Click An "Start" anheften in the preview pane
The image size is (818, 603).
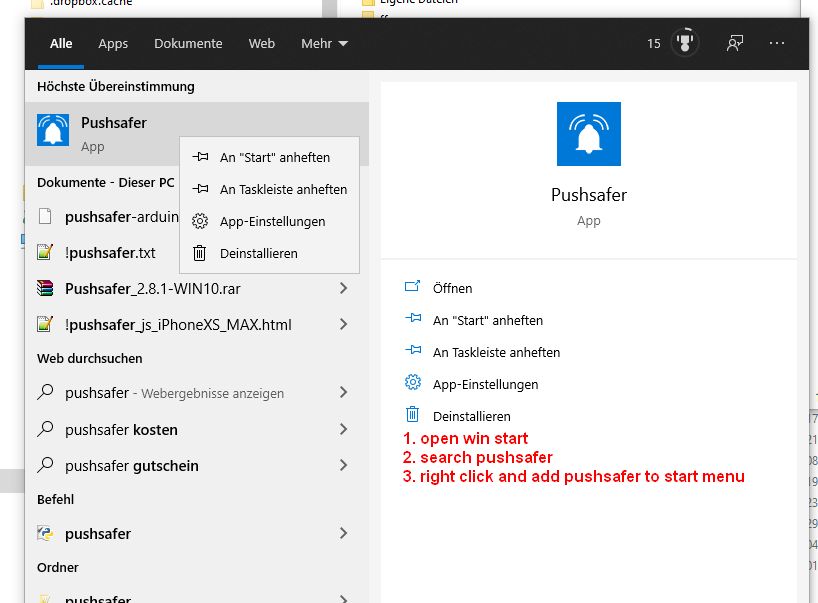pos(488,320)
